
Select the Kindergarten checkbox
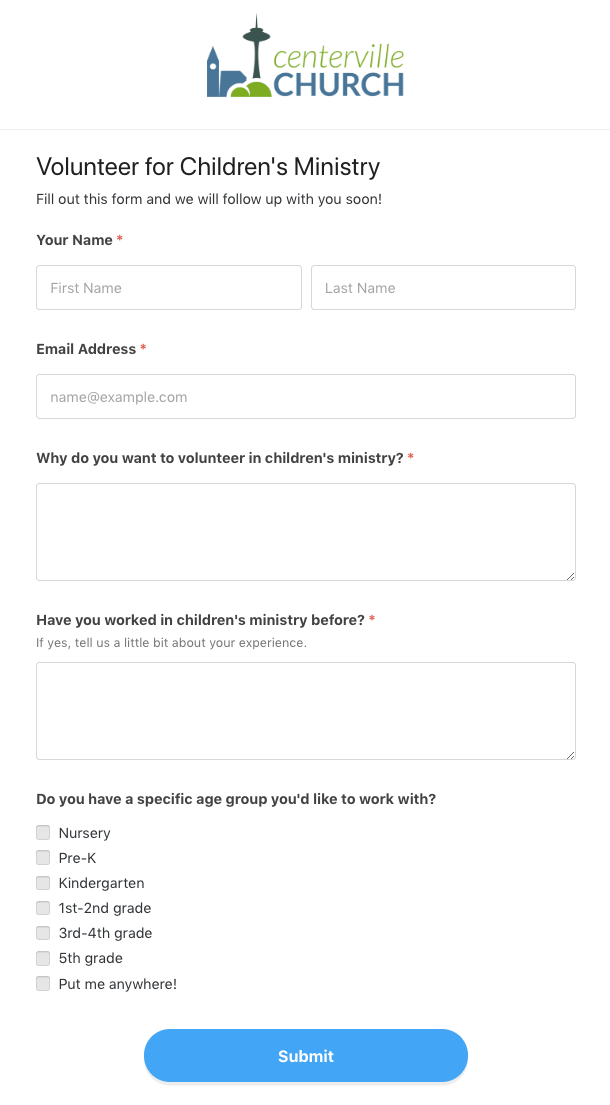pos(43,883)
